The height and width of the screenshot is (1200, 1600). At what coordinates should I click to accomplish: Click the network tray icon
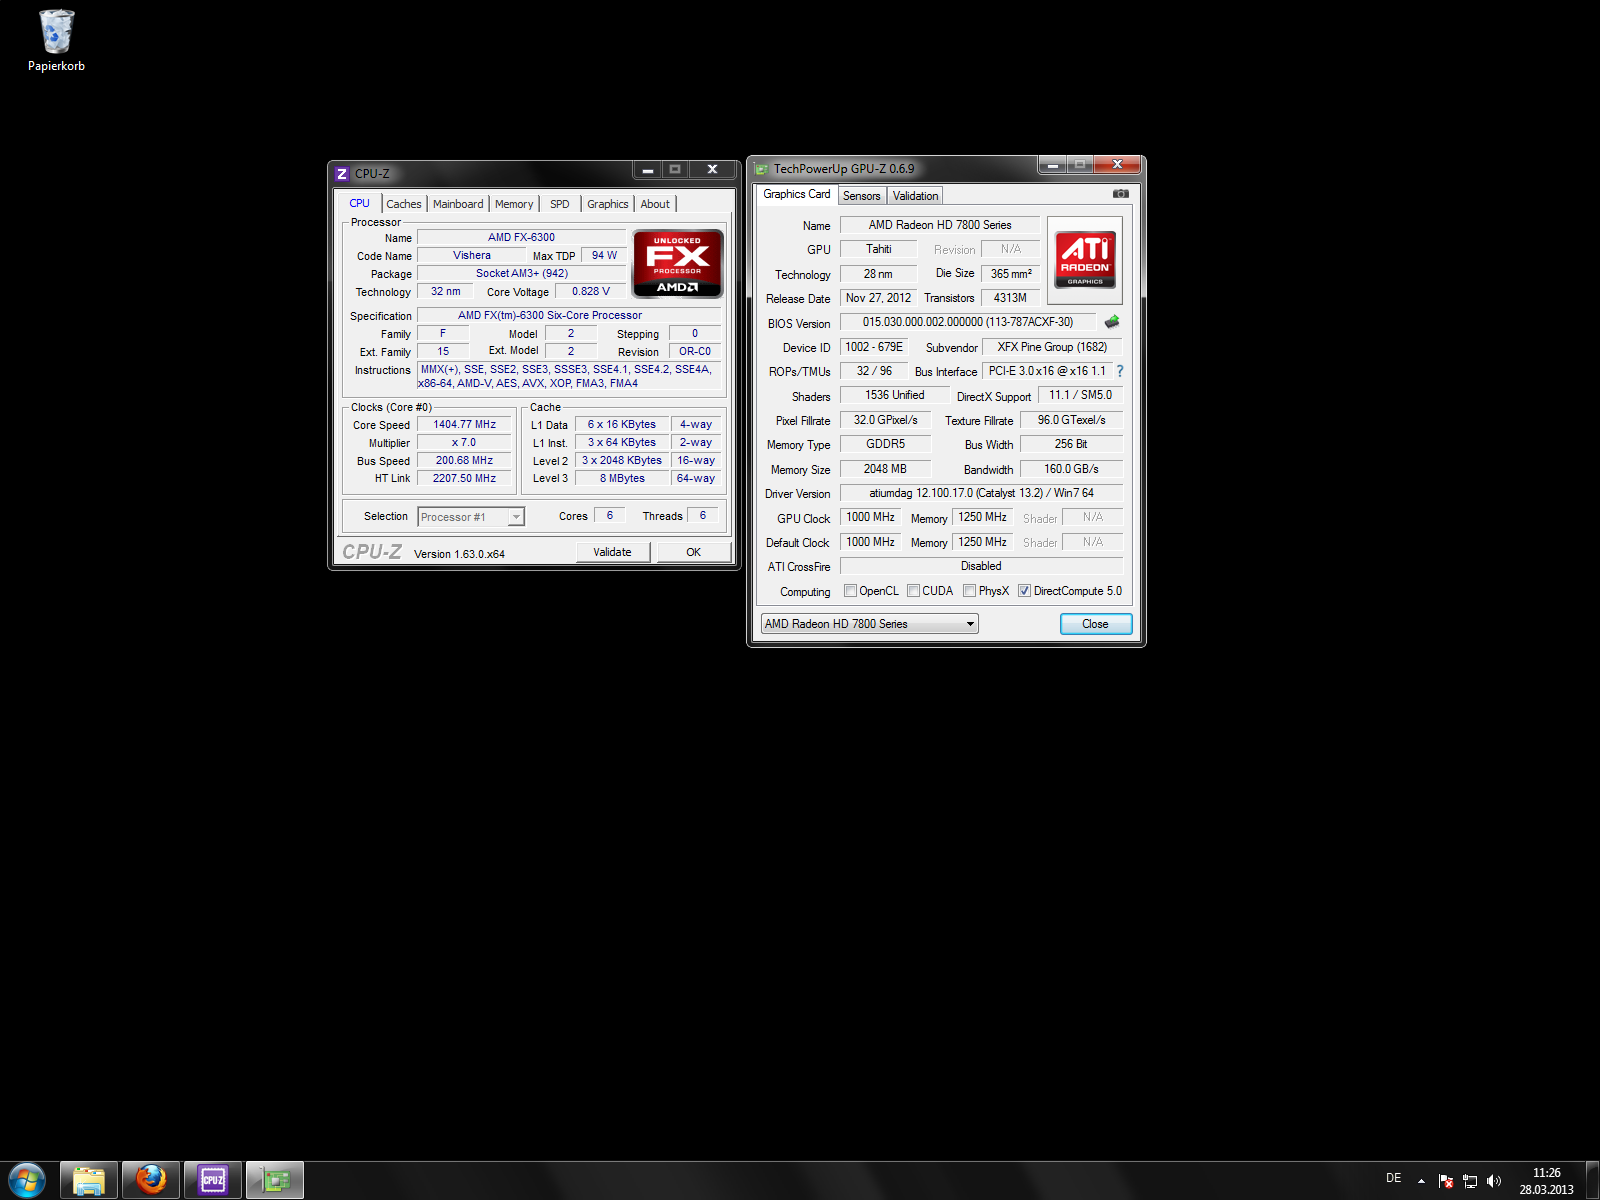pos(1470,1181)
